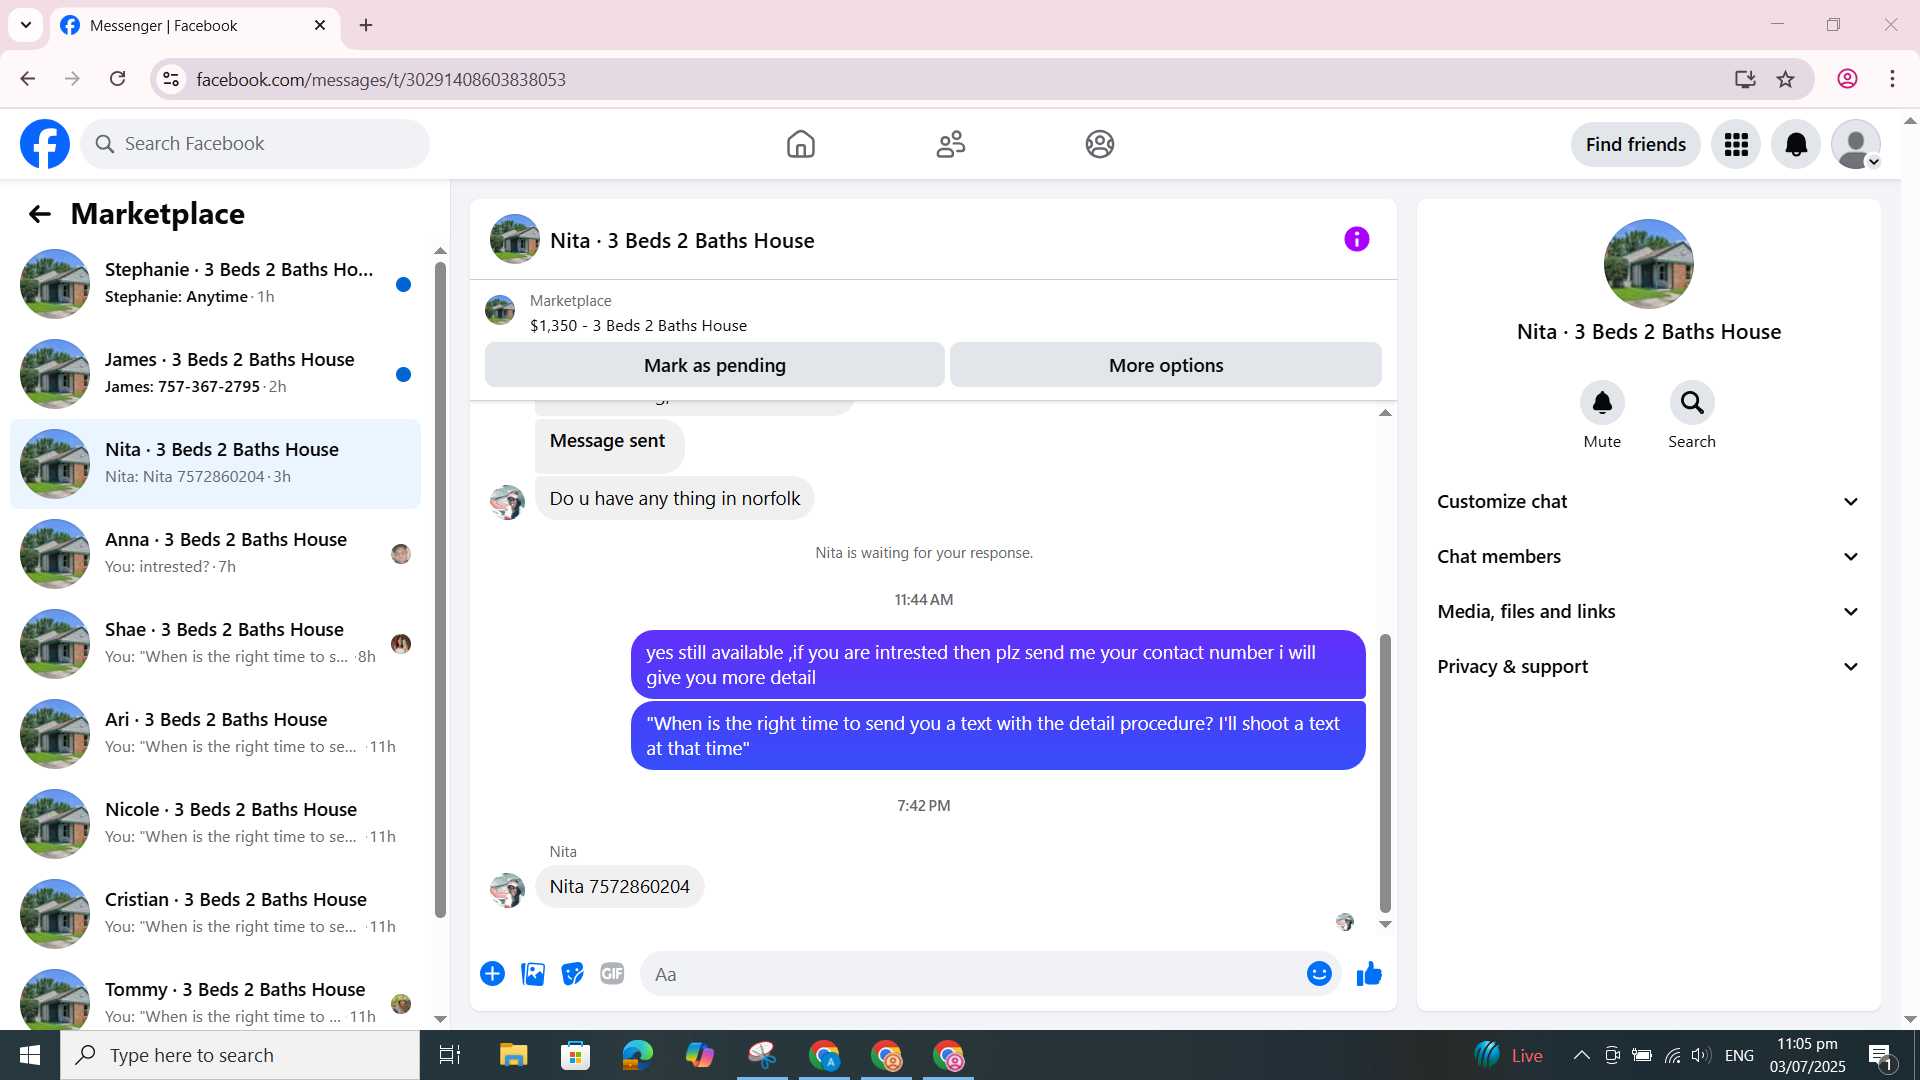1920x1080 pixels.
Task: Choose a GIF from the composer
Action: [612, 974]
